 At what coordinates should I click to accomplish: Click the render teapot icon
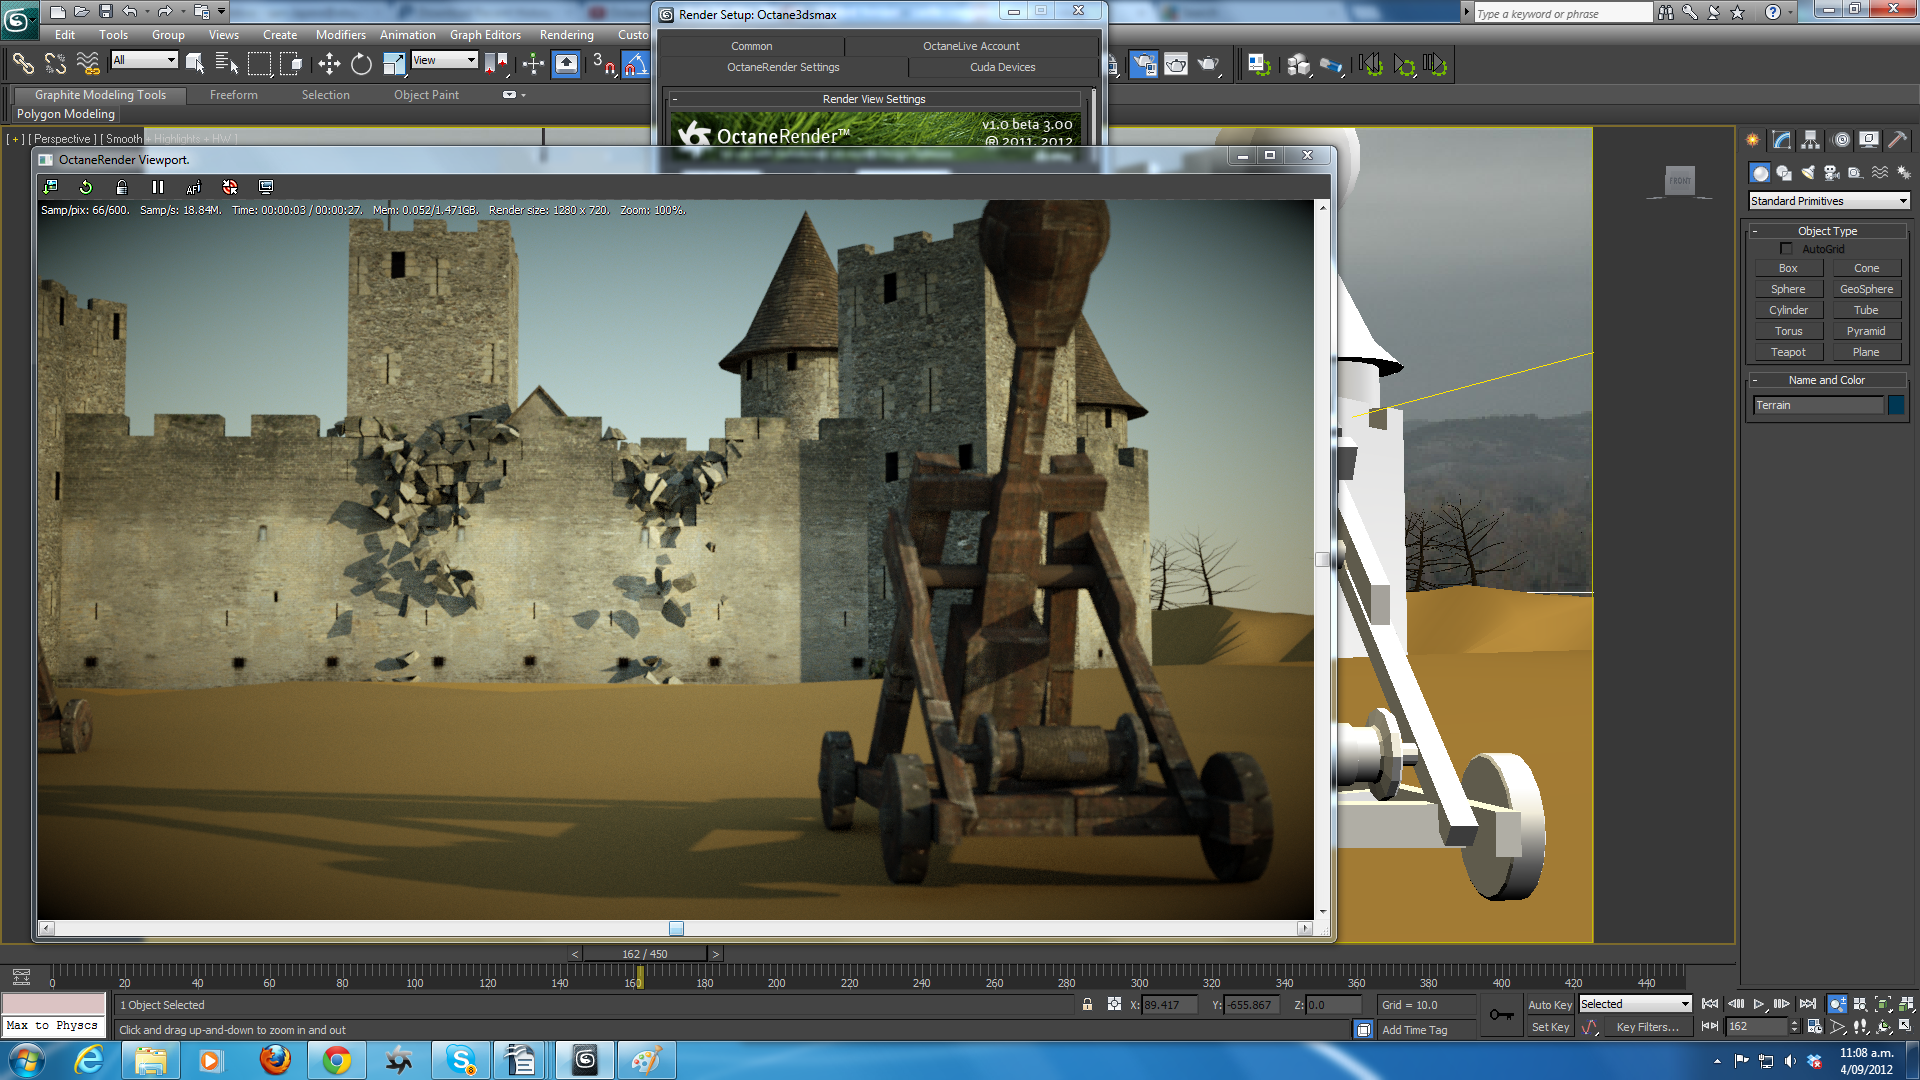click(x=1208, y=65)
